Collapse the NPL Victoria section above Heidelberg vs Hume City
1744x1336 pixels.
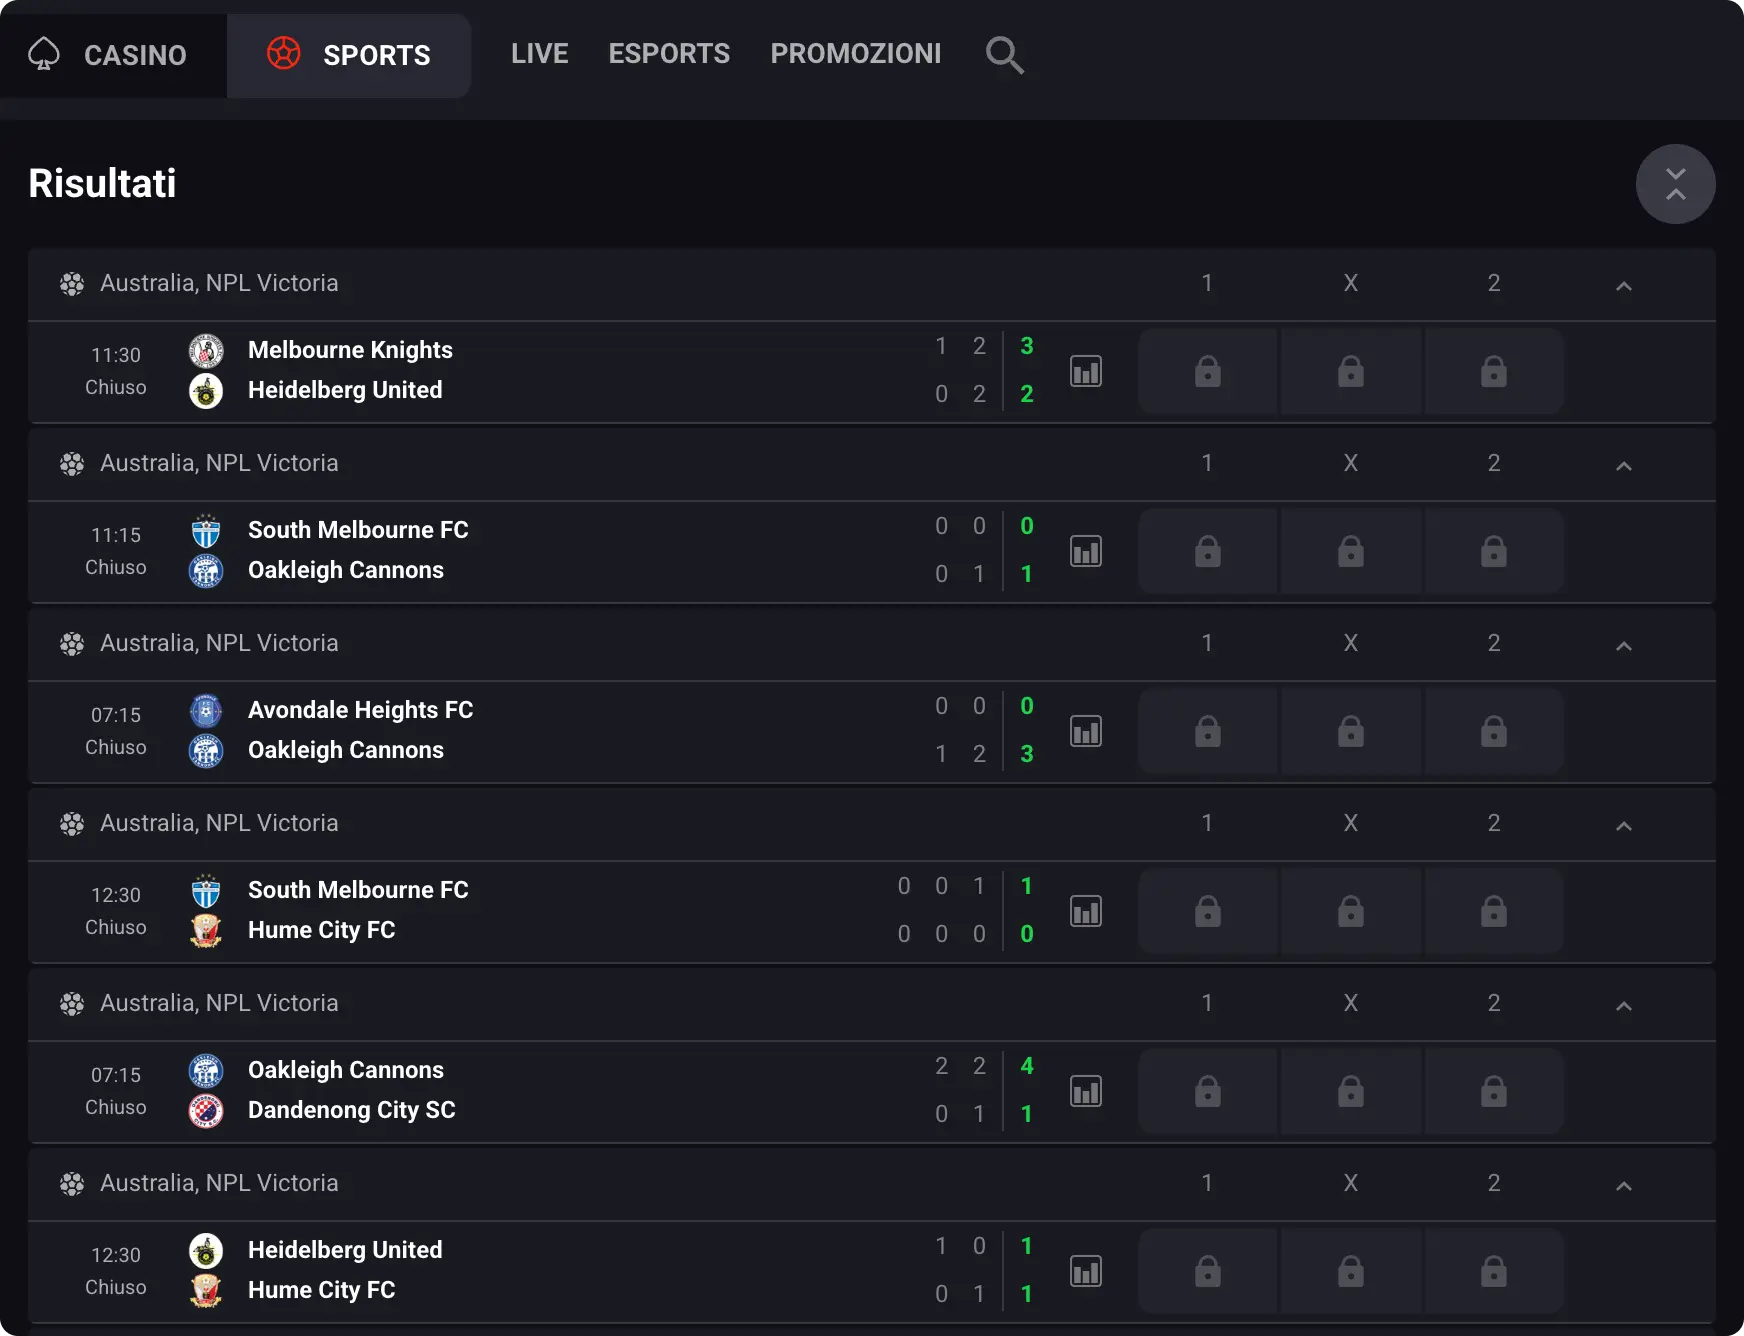coord(1624,1186)
